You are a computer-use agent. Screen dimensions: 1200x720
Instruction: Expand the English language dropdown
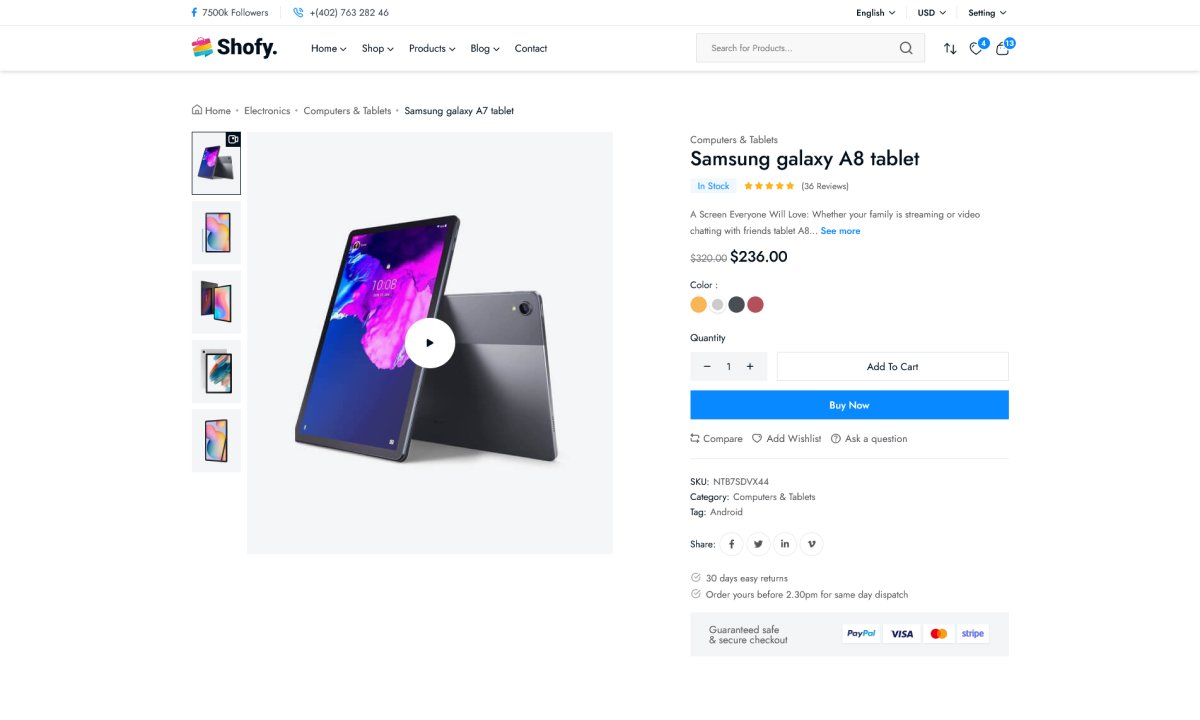point(875,13)
